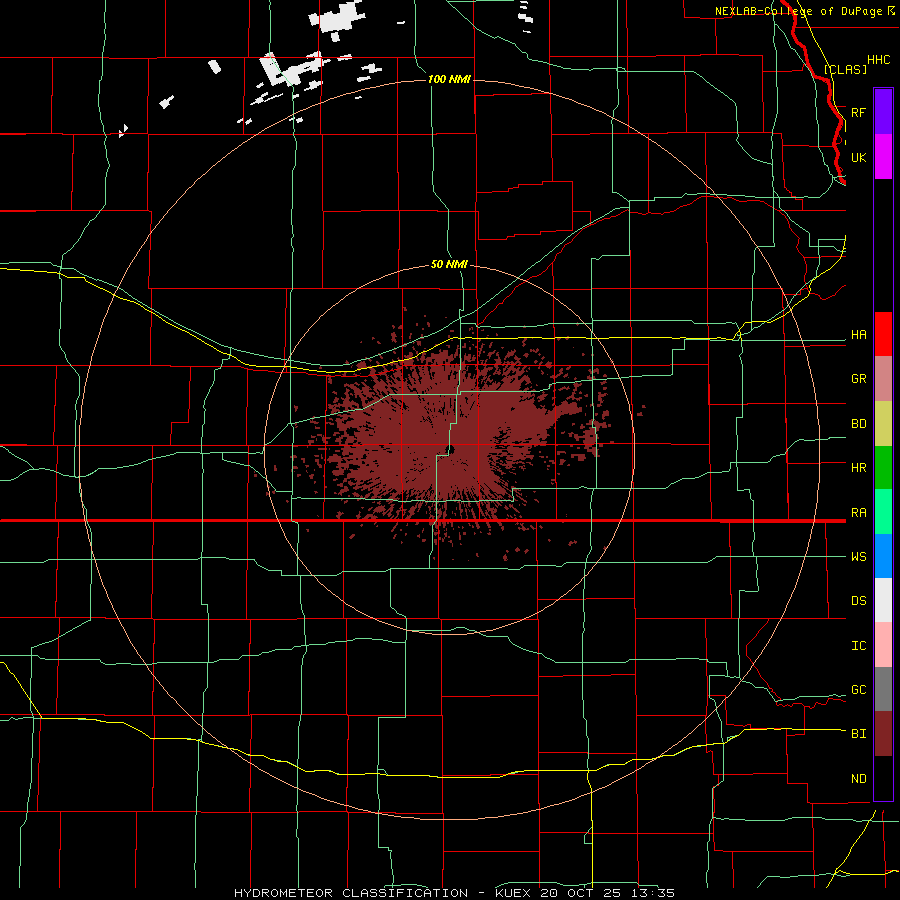Click the HR legend label
The image size is (900, 900).
point(858,468)
